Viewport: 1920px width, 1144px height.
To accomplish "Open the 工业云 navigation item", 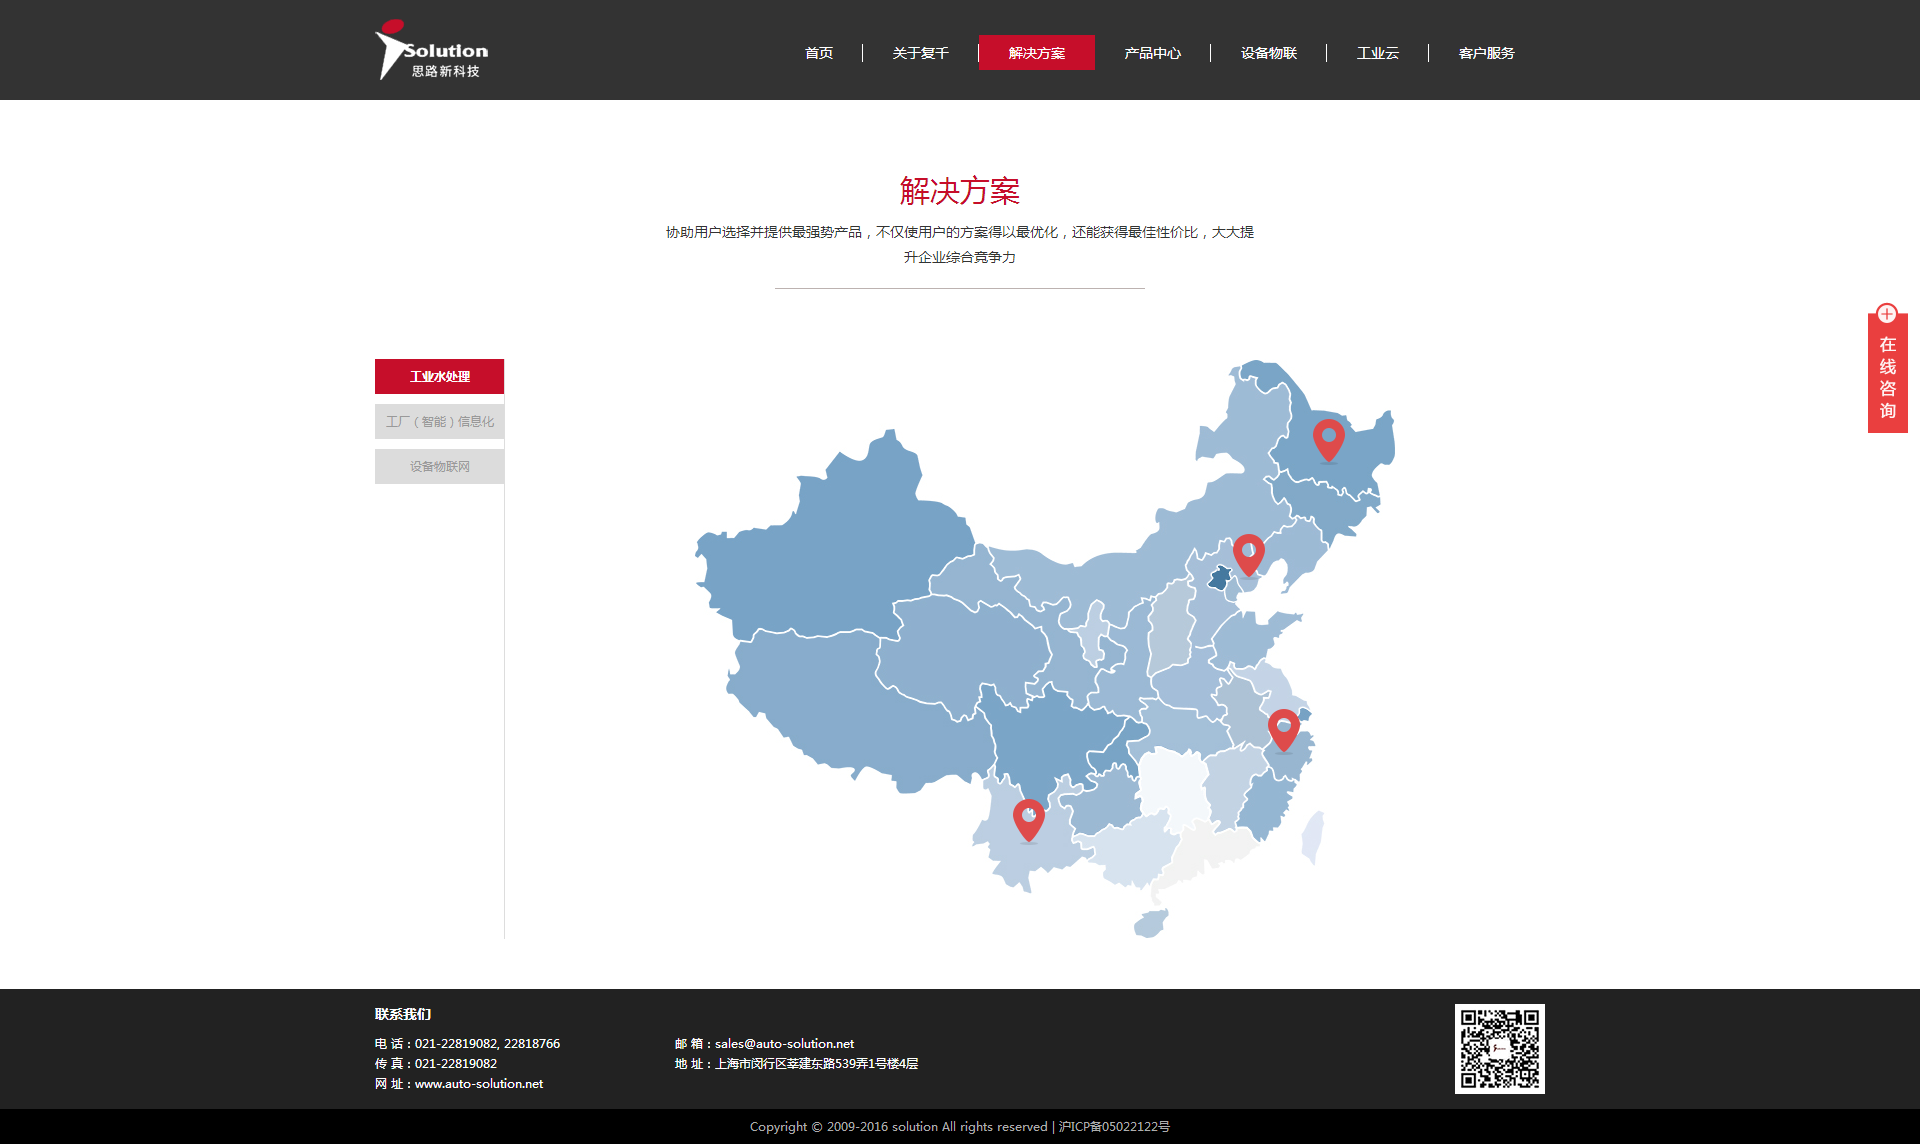I will (1377, 53).
